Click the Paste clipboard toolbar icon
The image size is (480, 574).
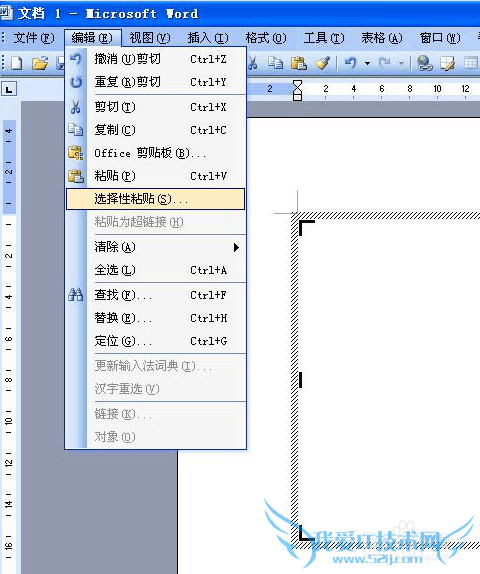point(299,63)
